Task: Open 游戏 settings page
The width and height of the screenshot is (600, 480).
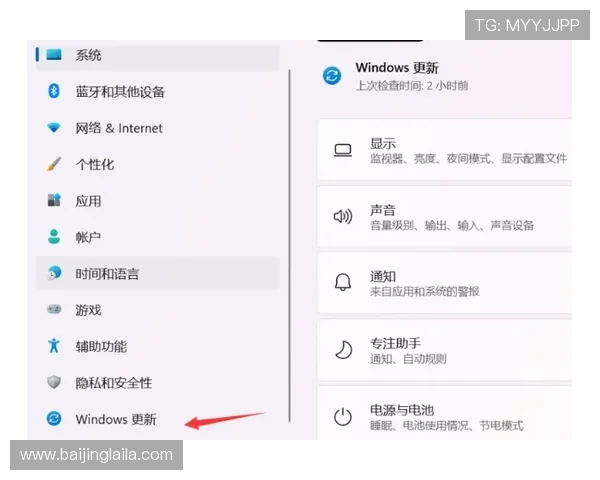Action: click(158, 310)
